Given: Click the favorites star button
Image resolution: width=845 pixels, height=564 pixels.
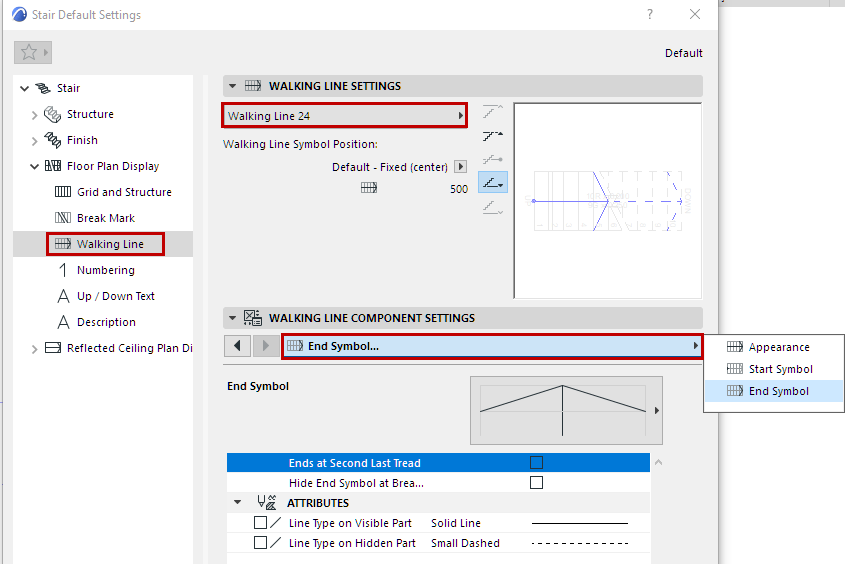Looking at the screenshot, I should [x=29, y=53].
